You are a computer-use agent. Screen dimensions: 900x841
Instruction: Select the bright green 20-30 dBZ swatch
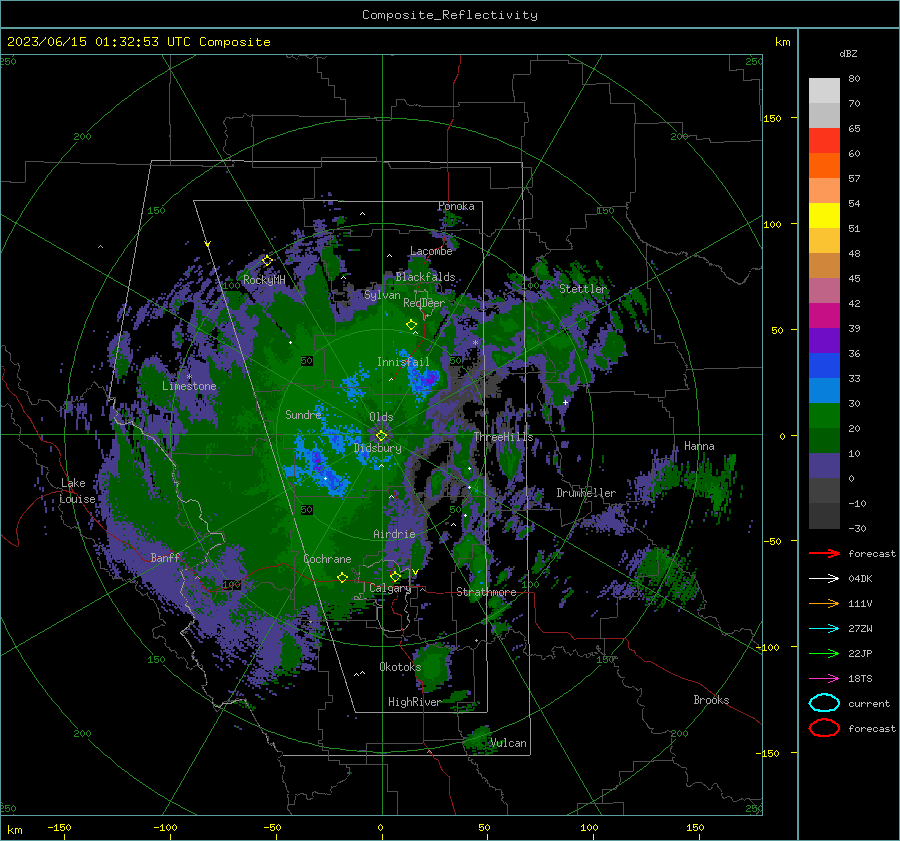[x=824, y=416]
